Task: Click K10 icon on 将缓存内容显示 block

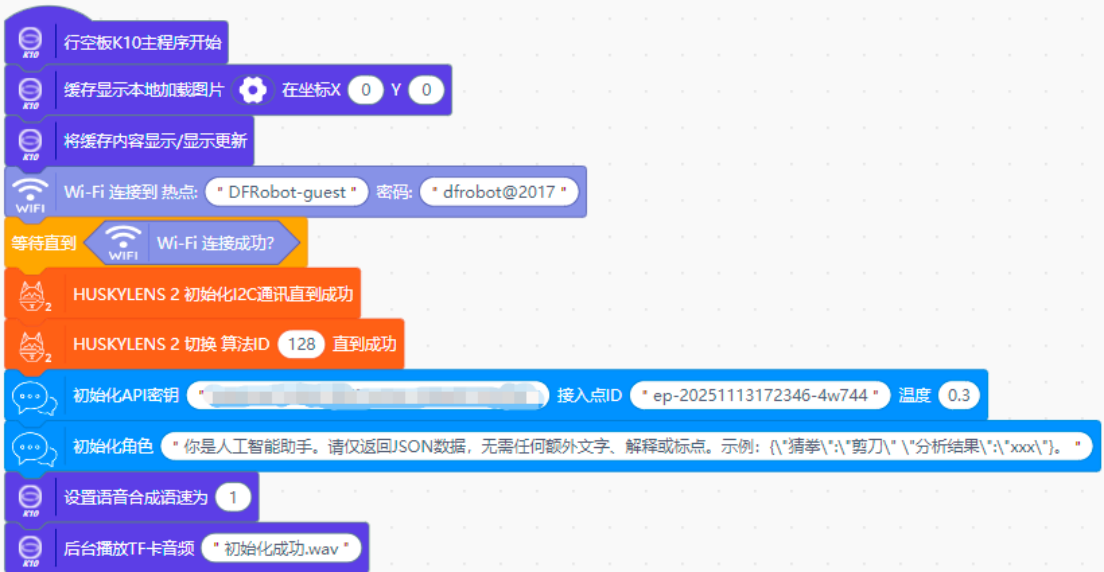Action: pos(30,141)
